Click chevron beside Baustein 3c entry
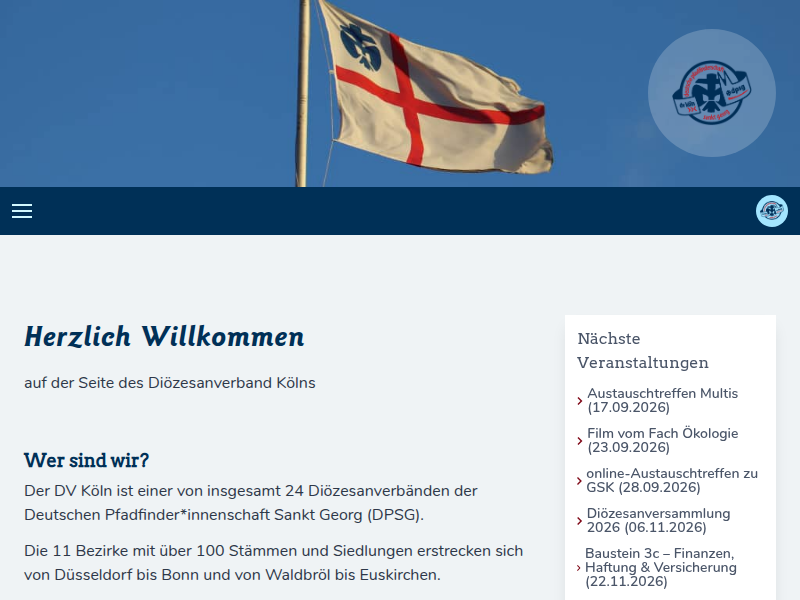 579,568
